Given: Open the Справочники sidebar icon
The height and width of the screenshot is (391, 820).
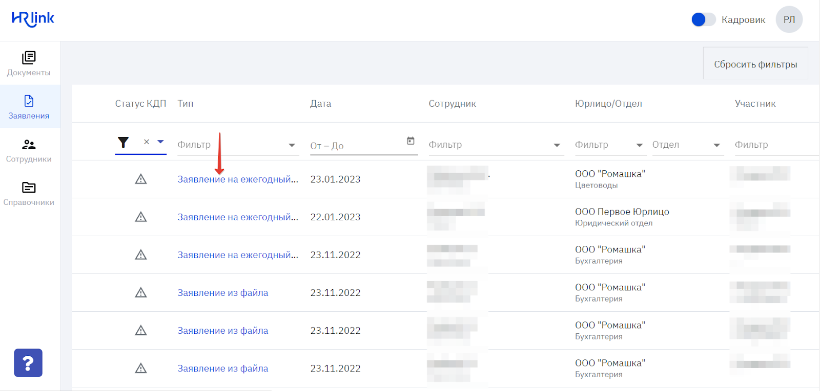Looking at the screenshot, I should (x=29, y=187).
